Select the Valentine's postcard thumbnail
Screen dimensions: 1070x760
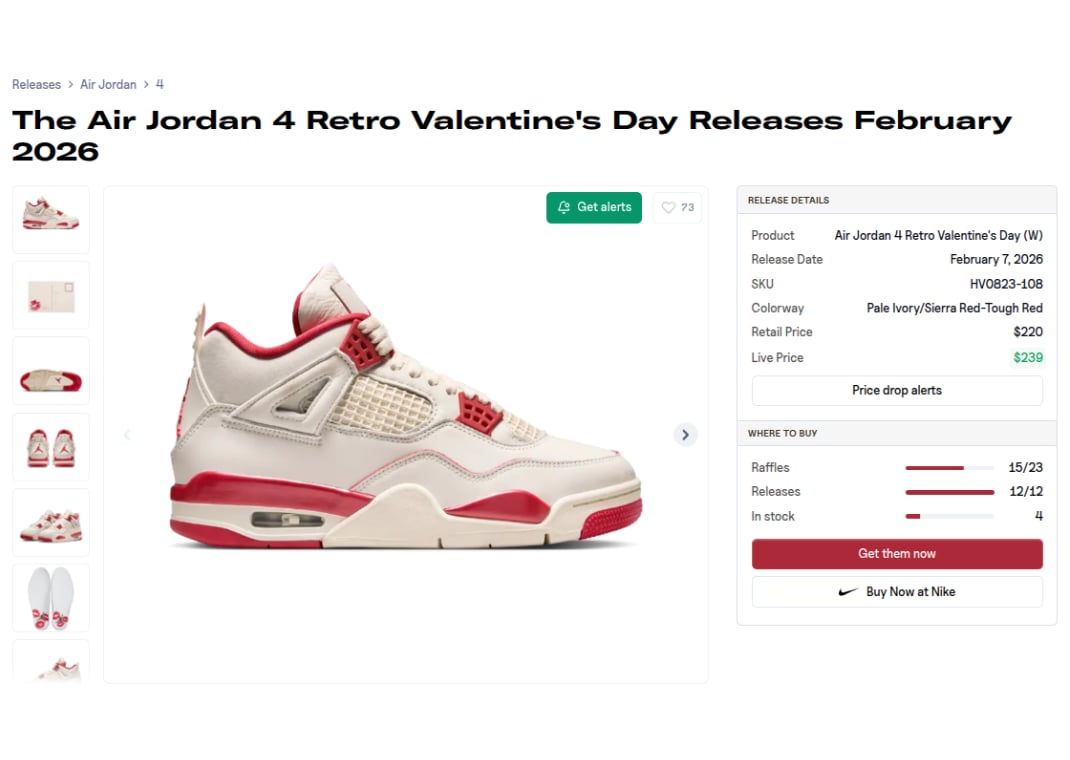click(x=50, y=294)
